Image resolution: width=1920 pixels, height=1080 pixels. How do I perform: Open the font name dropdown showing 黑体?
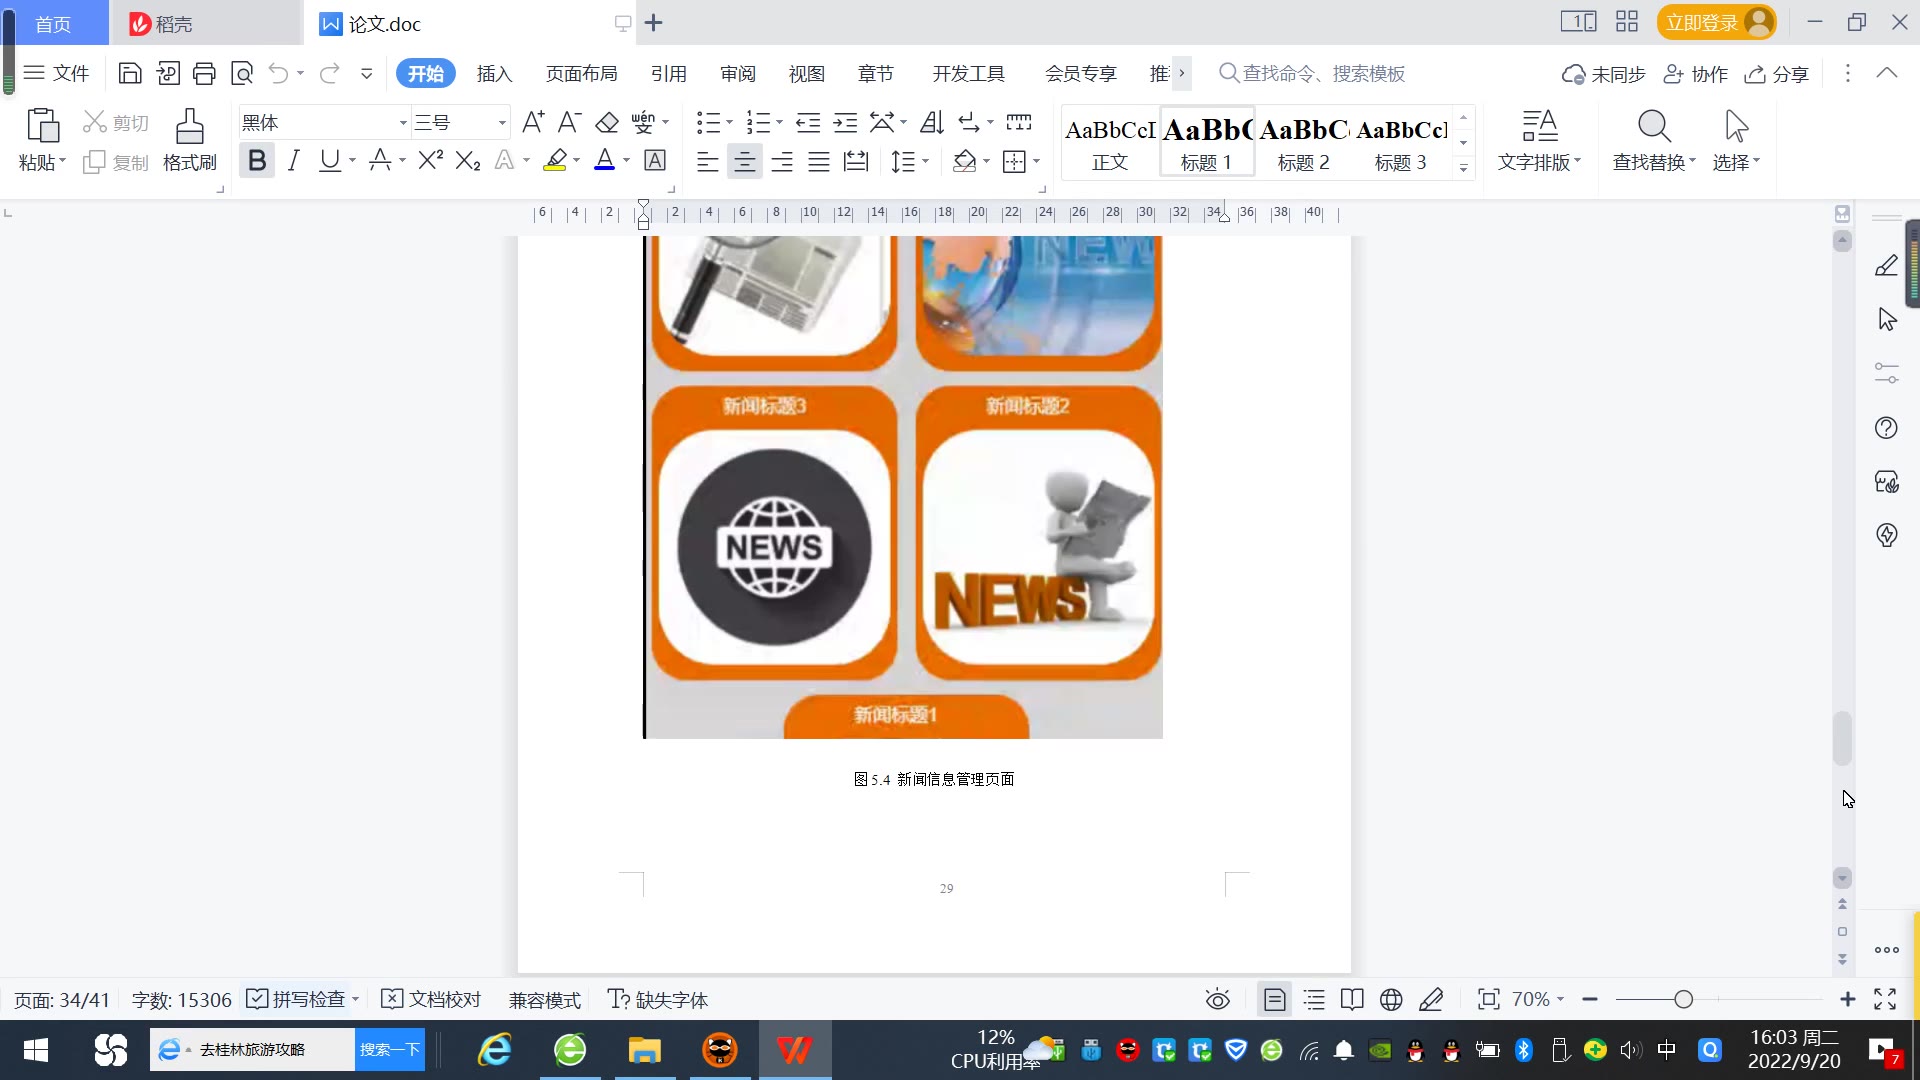tap(403, 122)
